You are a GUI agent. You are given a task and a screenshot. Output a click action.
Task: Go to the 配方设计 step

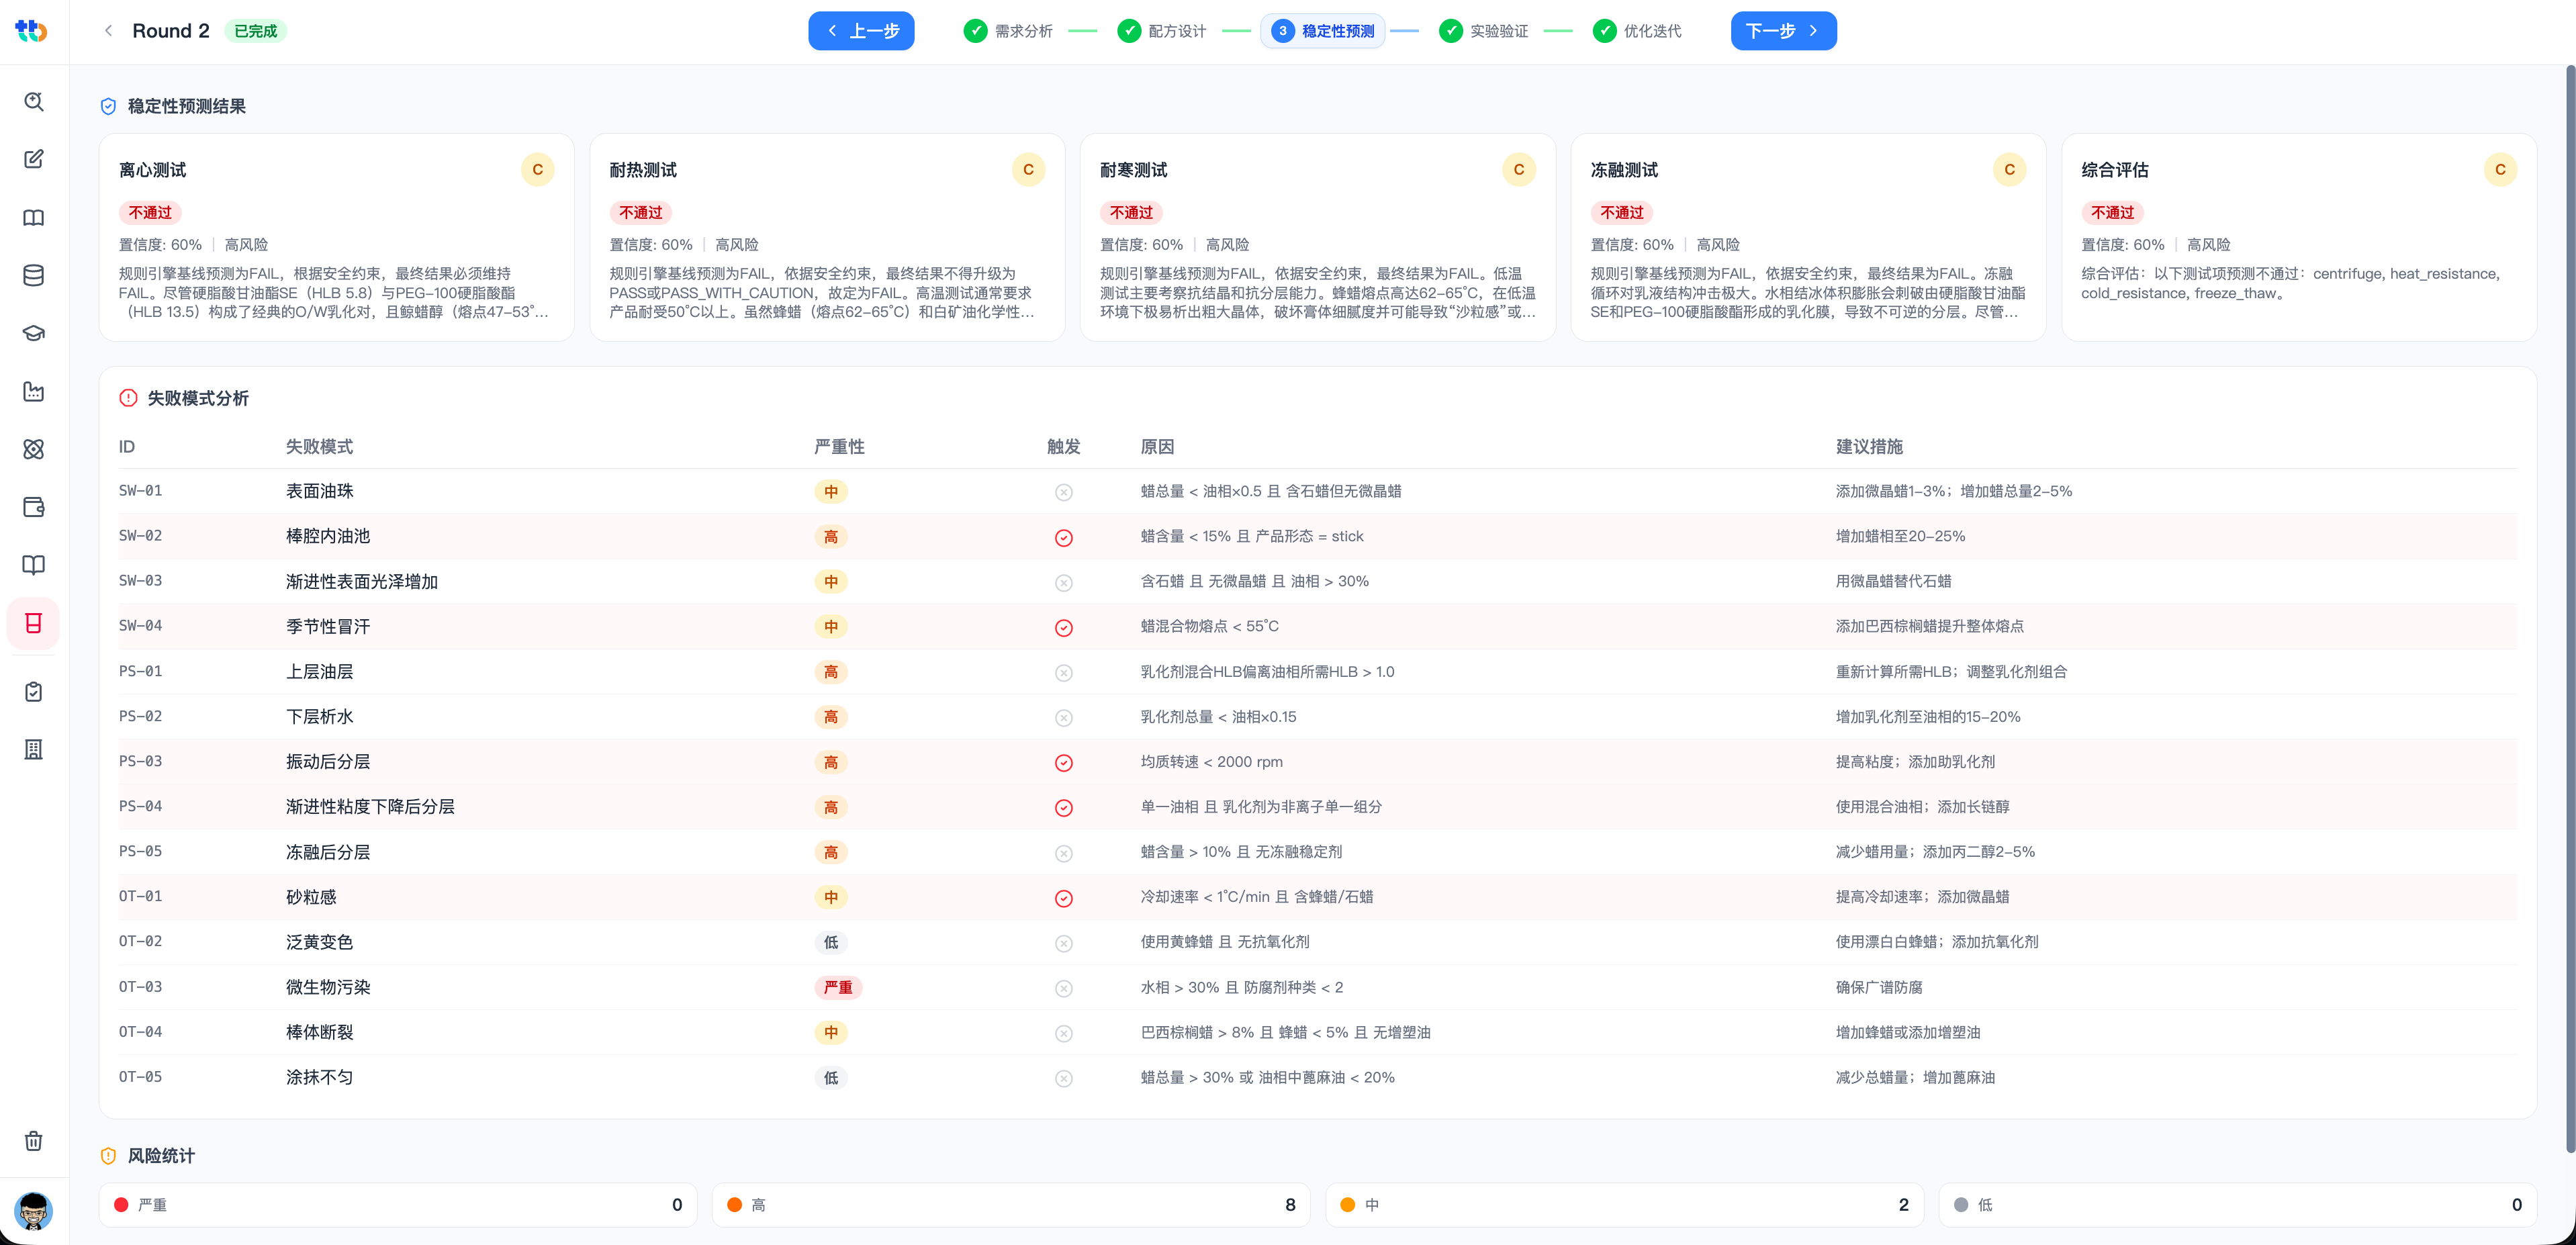pyautogui.click(x=1162, y=31)
